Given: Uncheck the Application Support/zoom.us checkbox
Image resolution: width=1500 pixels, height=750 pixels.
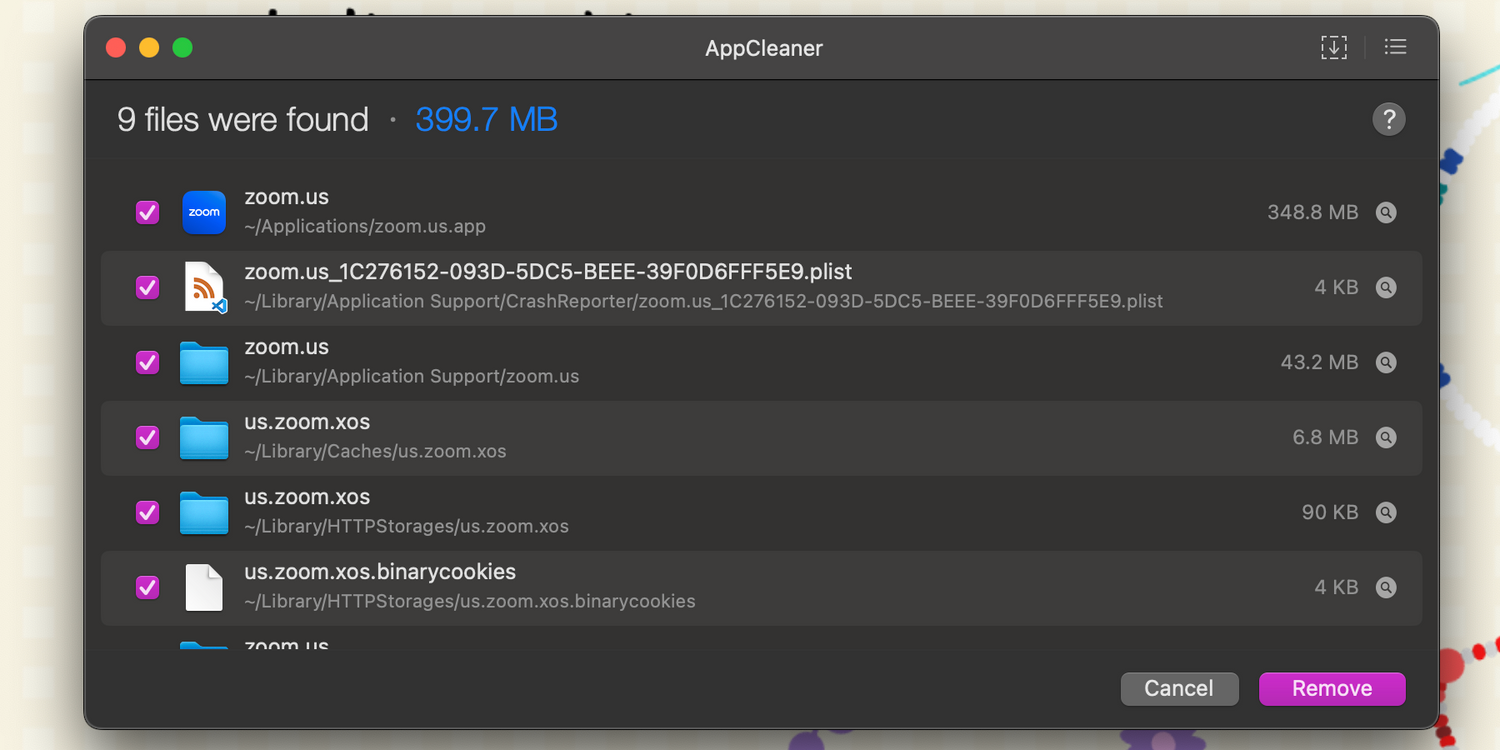Looking at the screenshot, I should [147, 362].
